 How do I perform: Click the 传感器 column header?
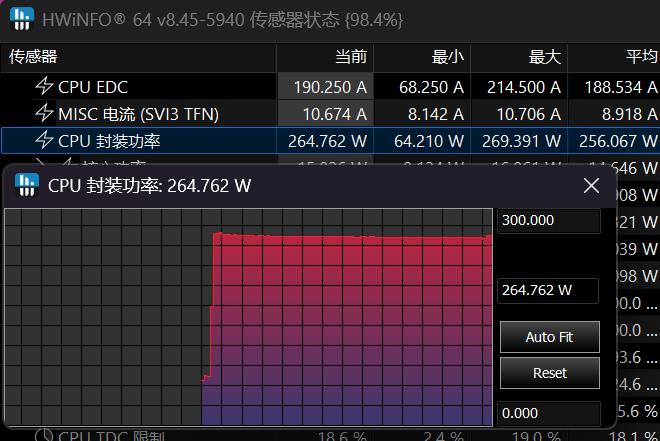pyautogui.click(x=138, y=57)
